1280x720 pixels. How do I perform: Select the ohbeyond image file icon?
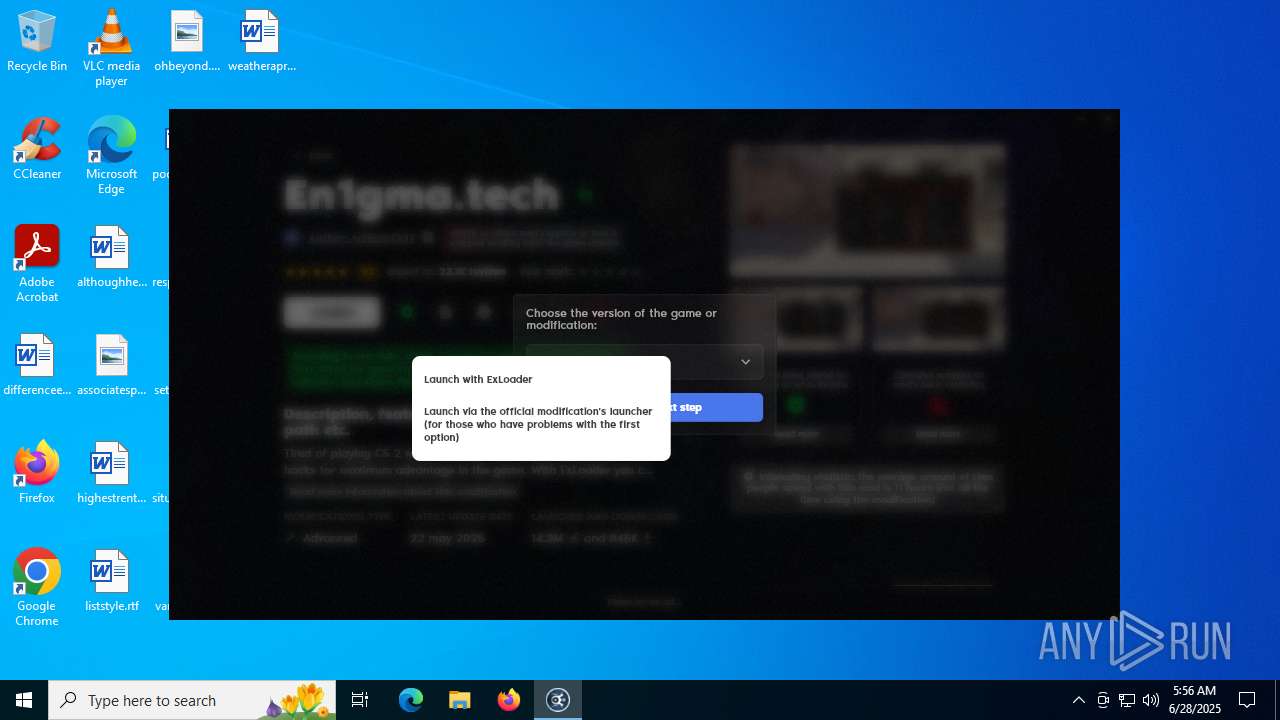point(186,42)
